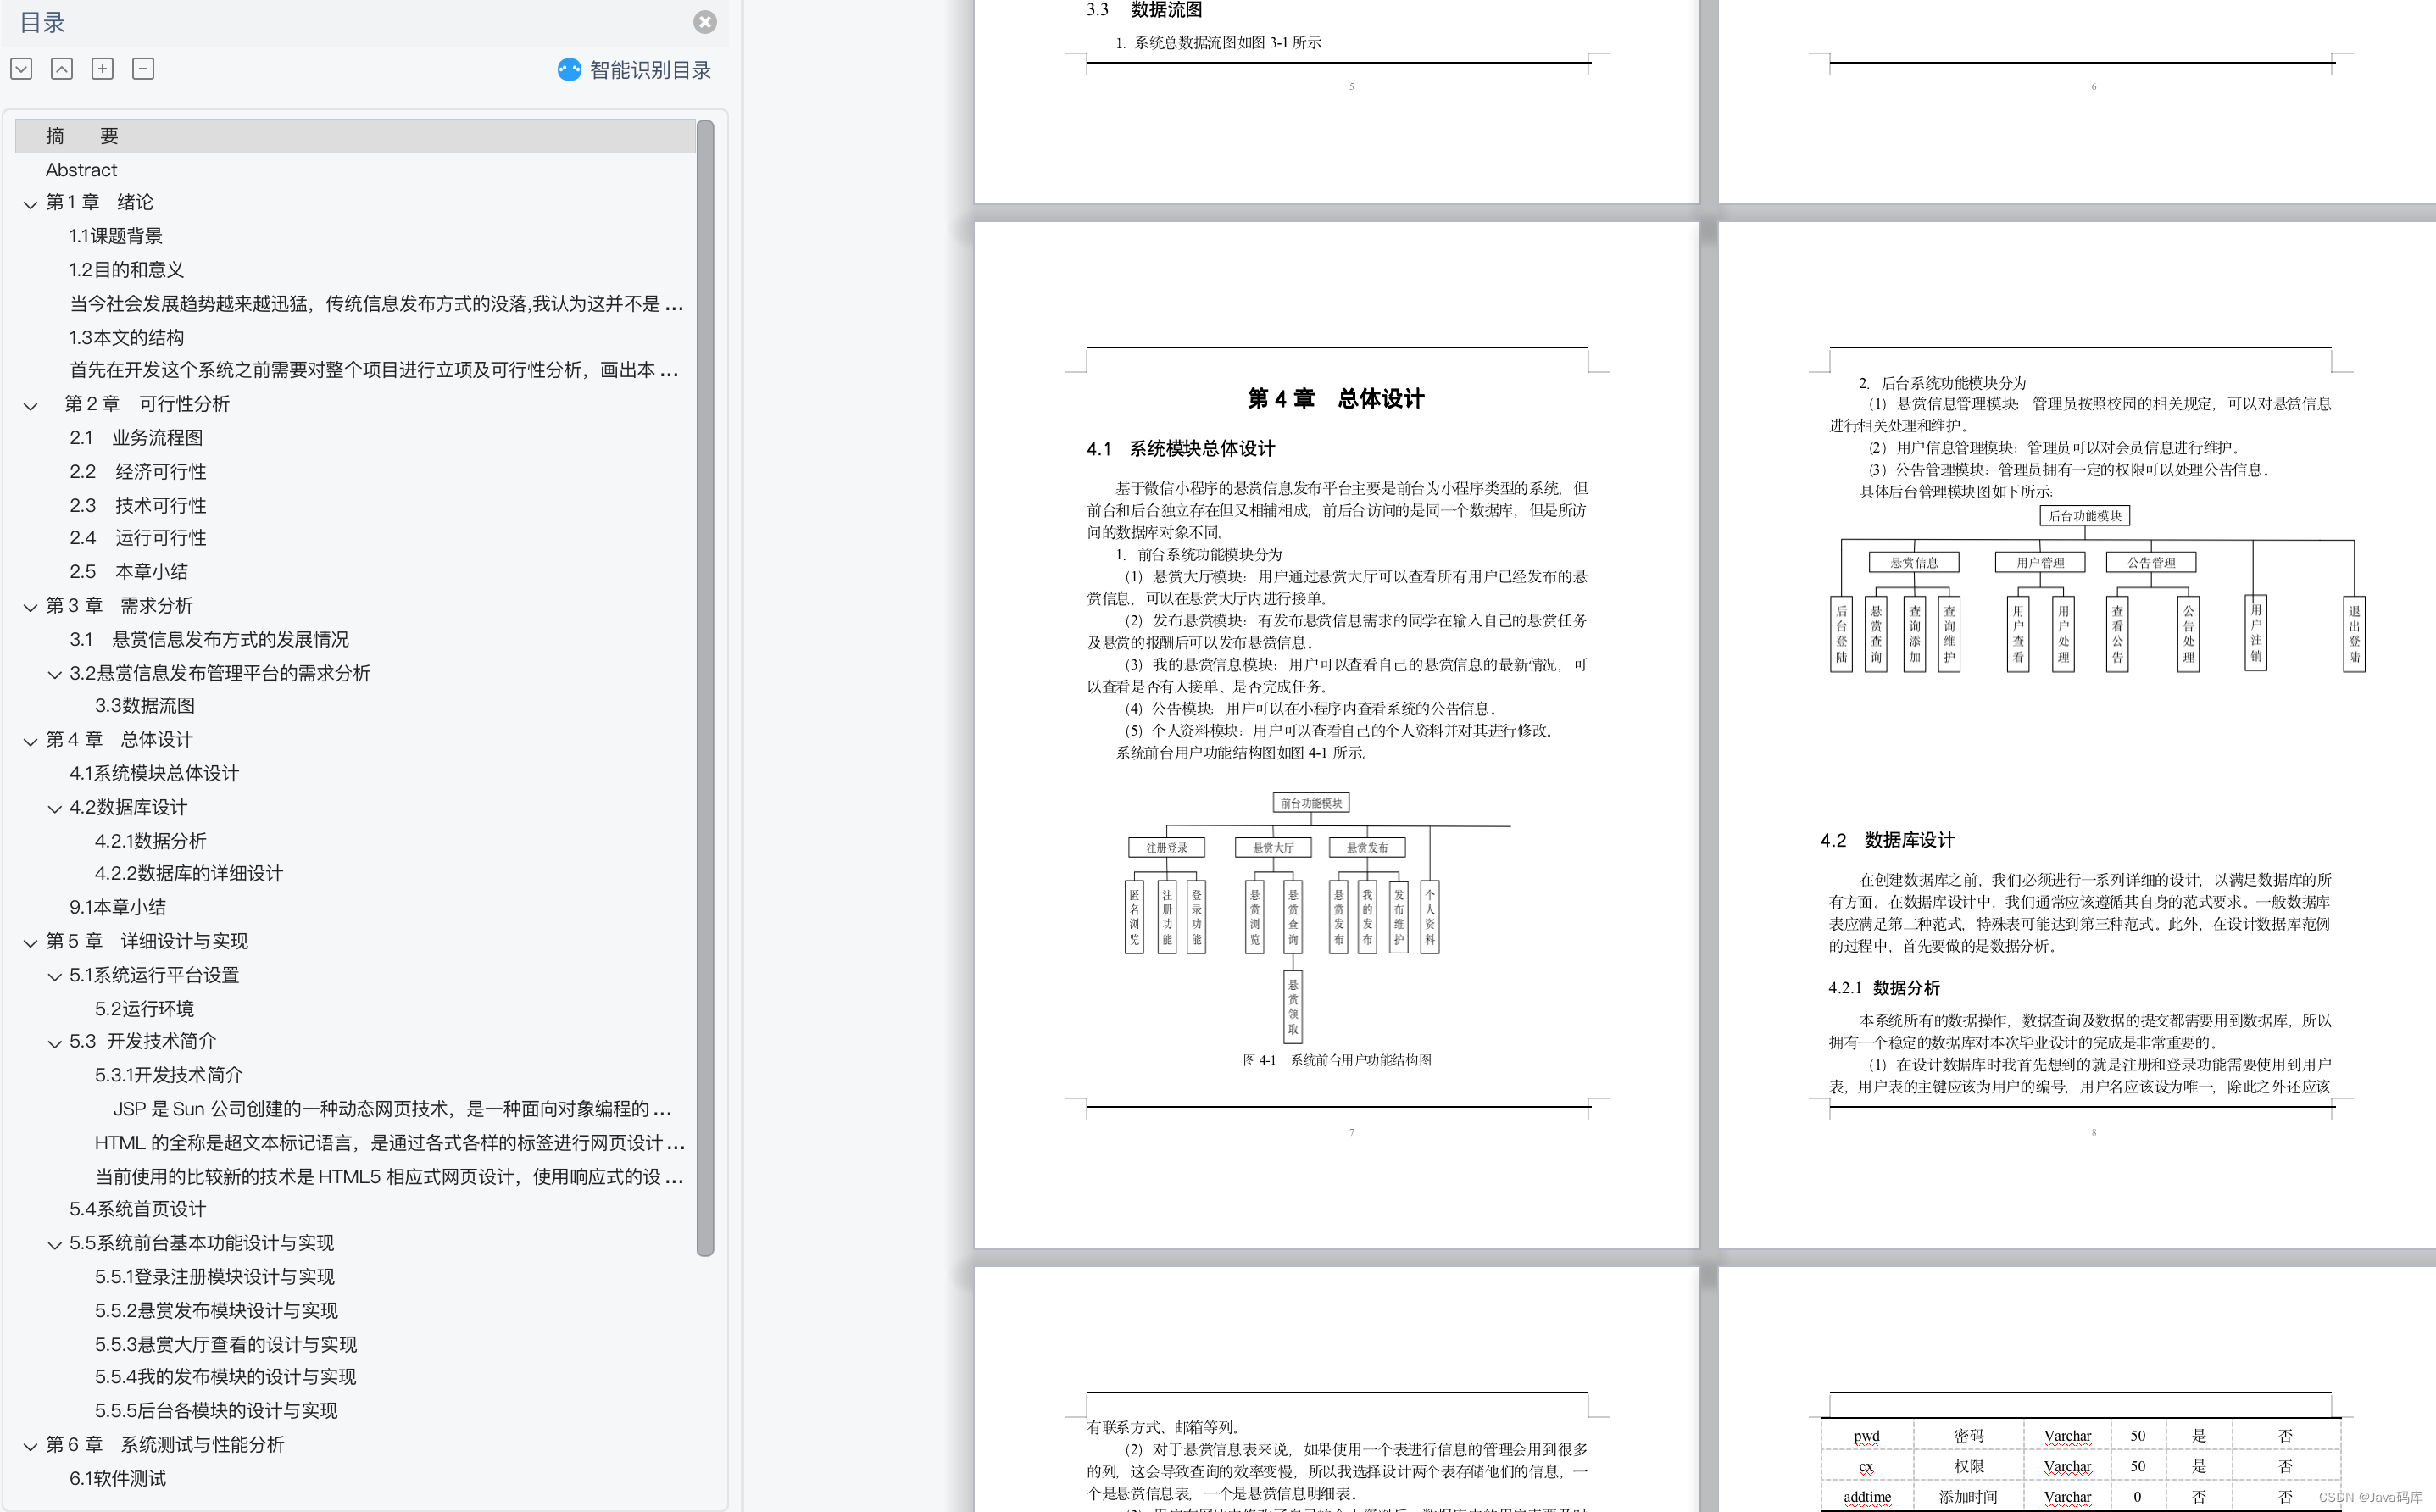
Task: Open 5.5.1登录注册模块设计与实现 entry
Action: click(215, 1277)
